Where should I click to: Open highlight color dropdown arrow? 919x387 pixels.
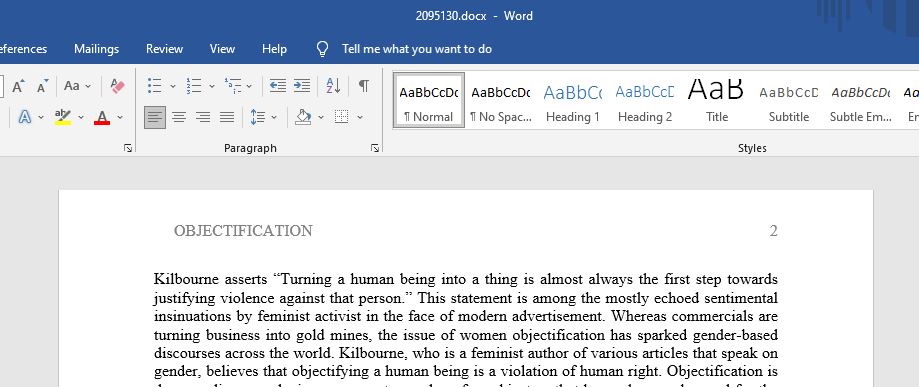(81, 117)
